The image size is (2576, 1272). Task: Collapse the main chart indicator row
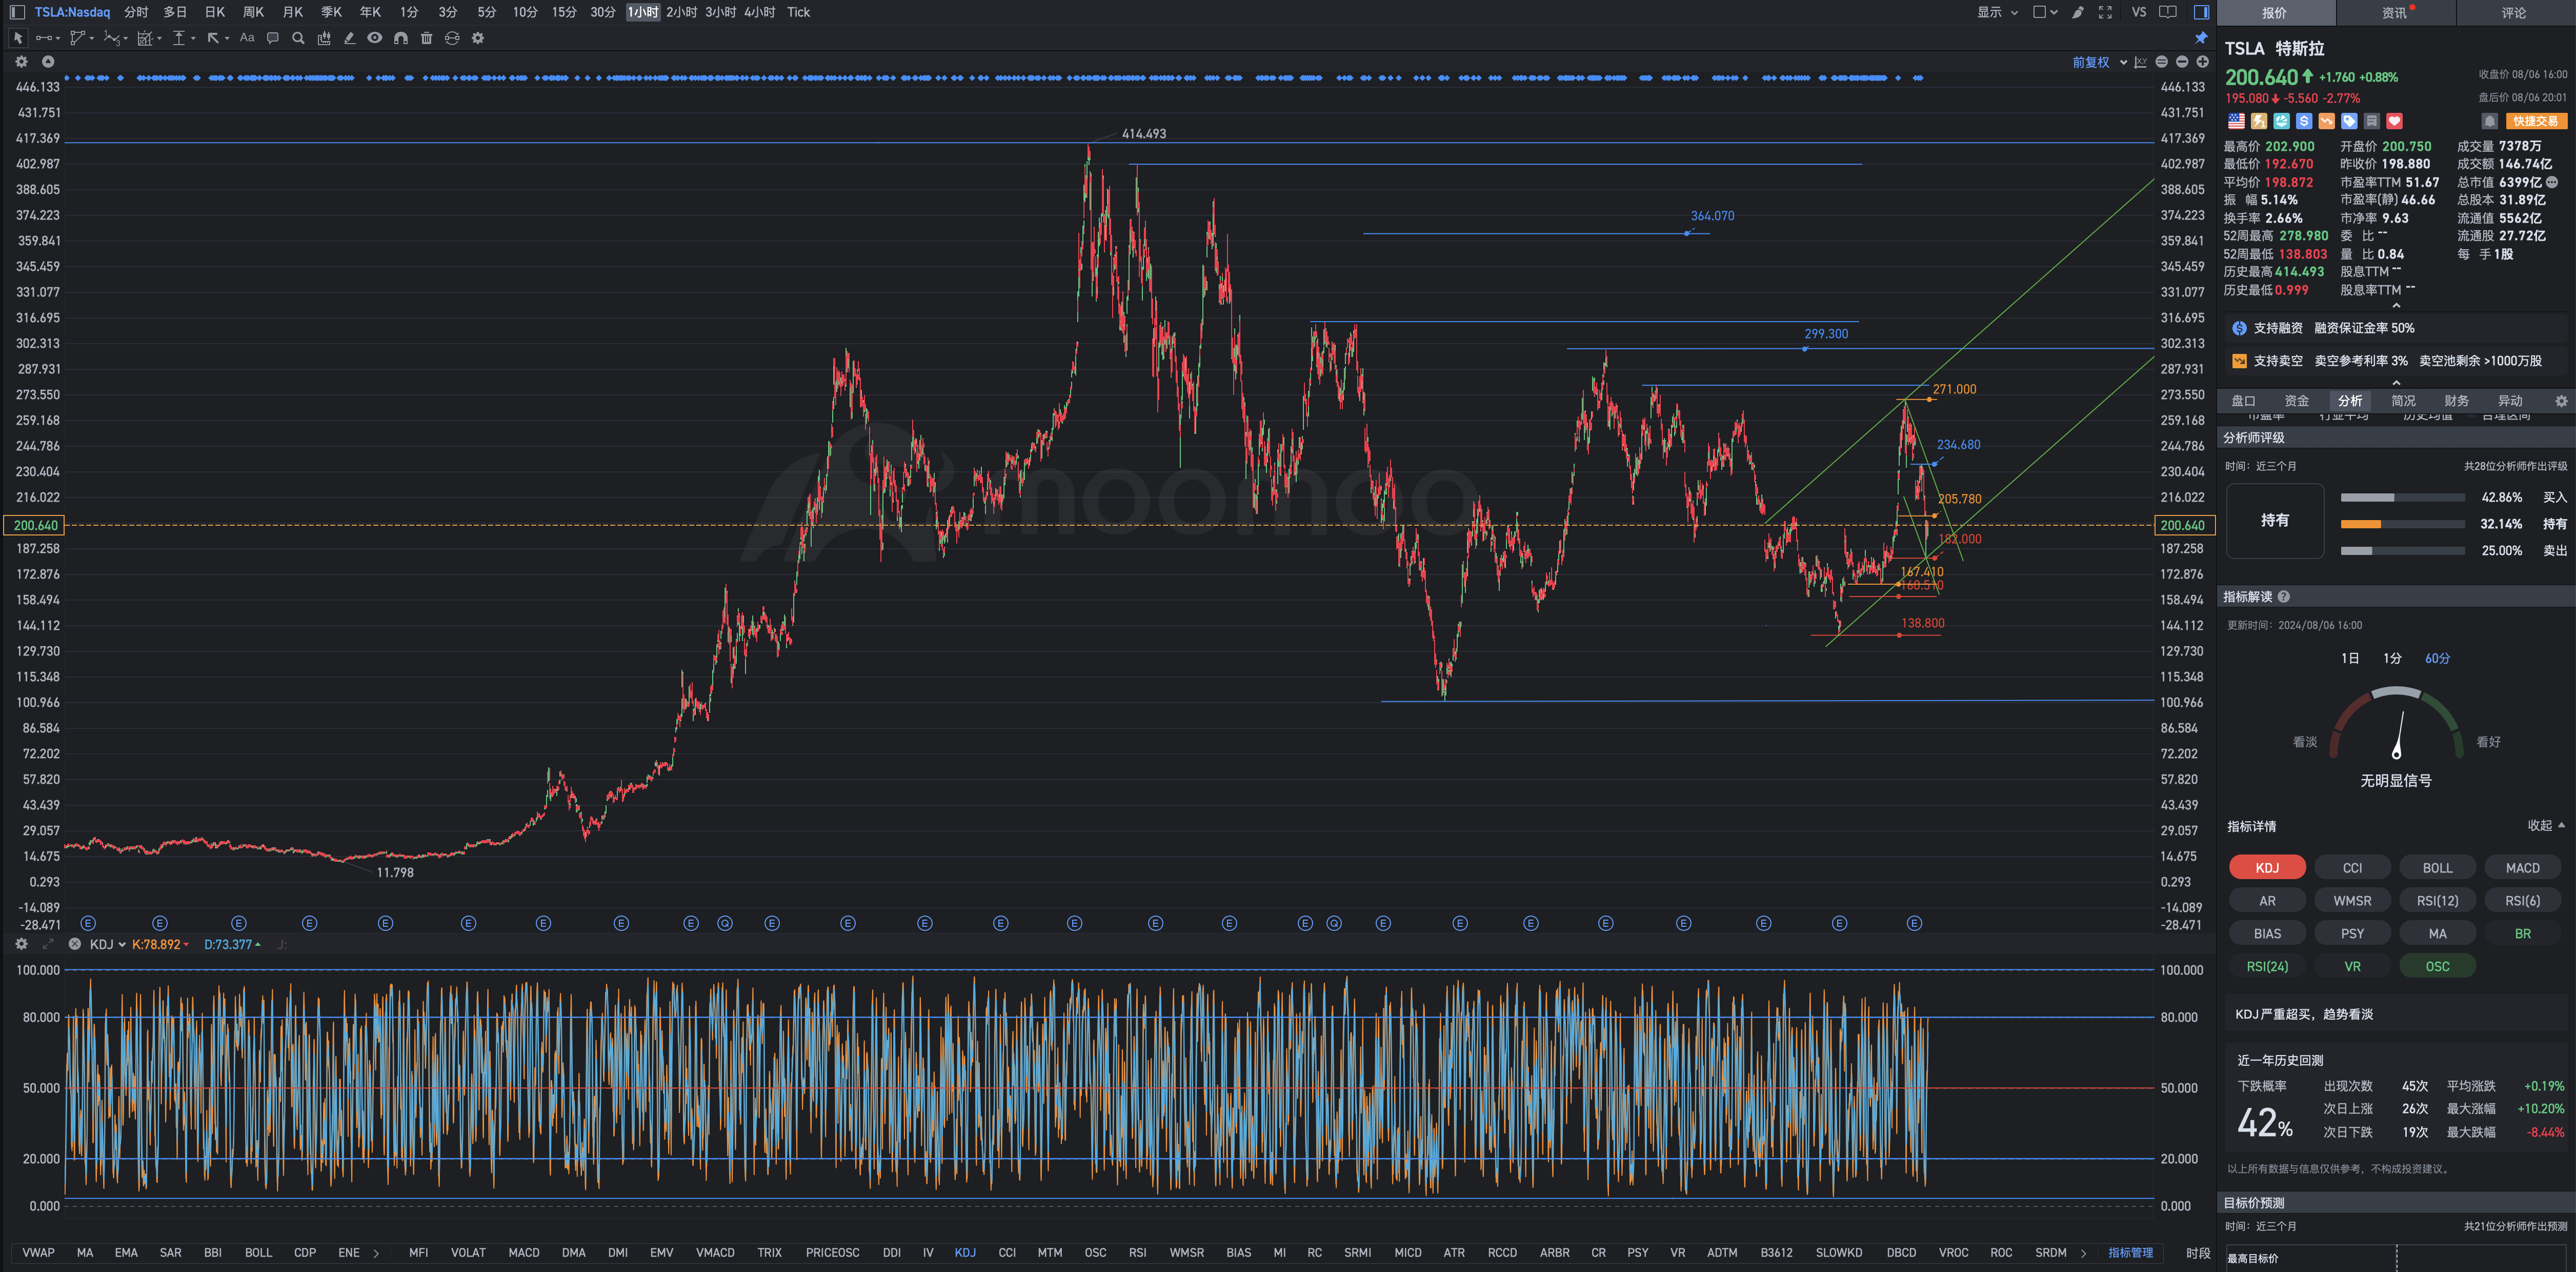pos(47,62)
